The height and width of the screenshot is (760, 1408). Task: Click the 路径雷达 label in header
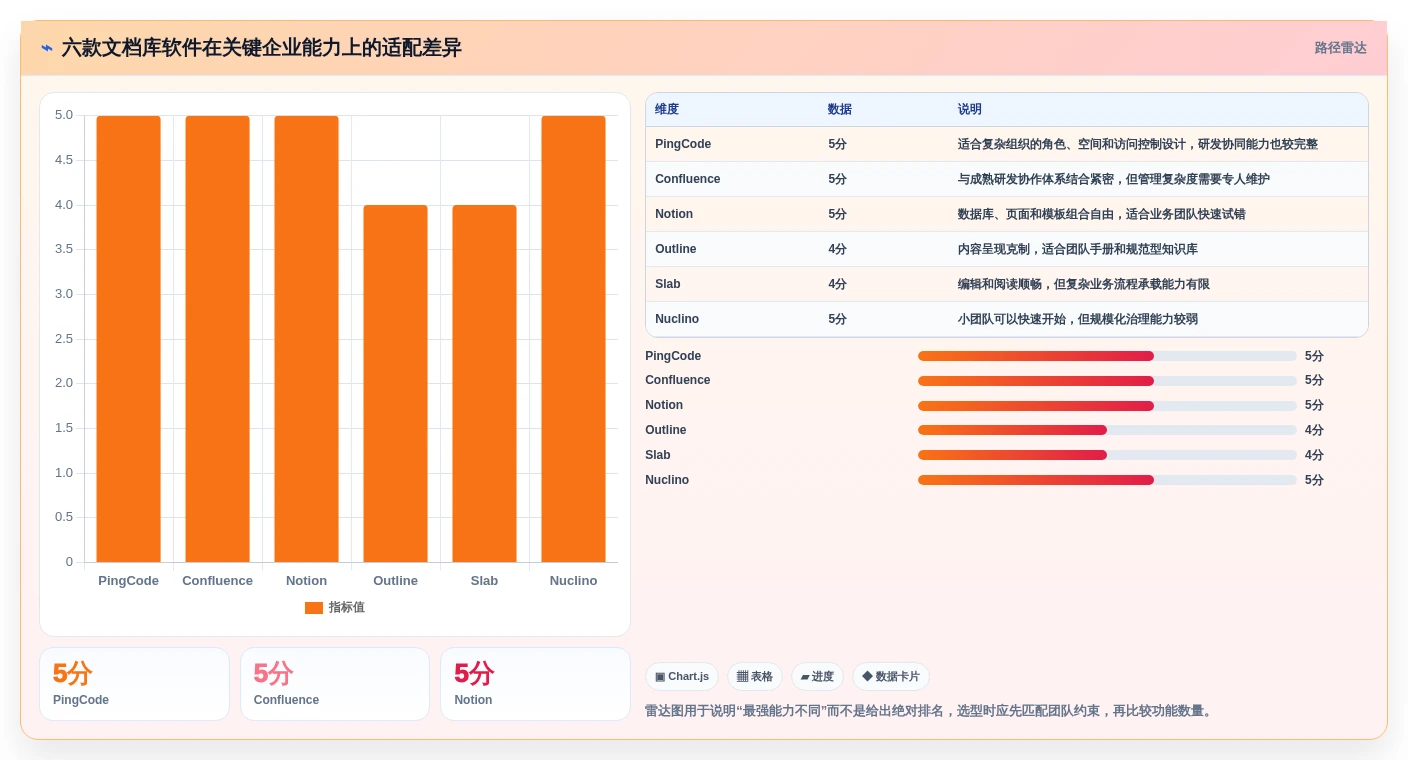point(1340,48)
